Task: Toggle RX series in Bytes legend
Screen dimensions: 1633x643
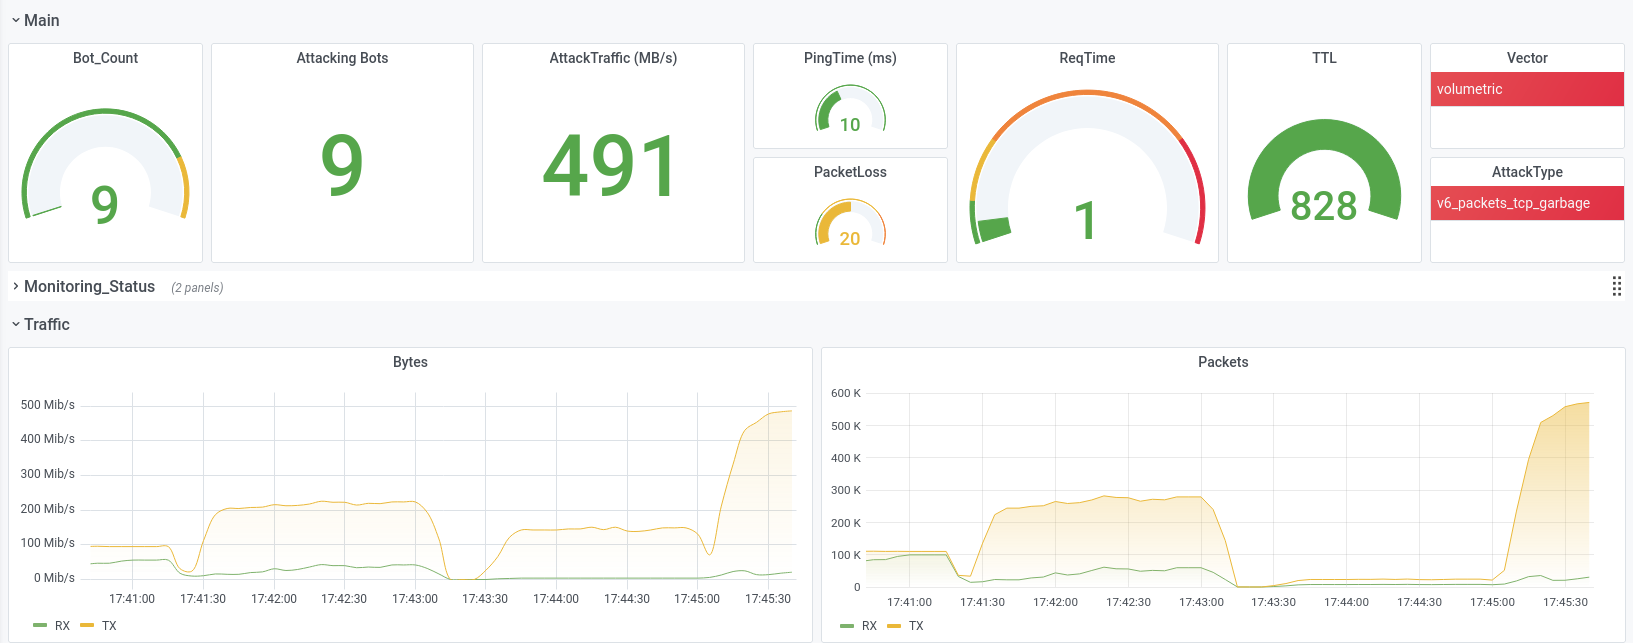Action: (62, 626)
